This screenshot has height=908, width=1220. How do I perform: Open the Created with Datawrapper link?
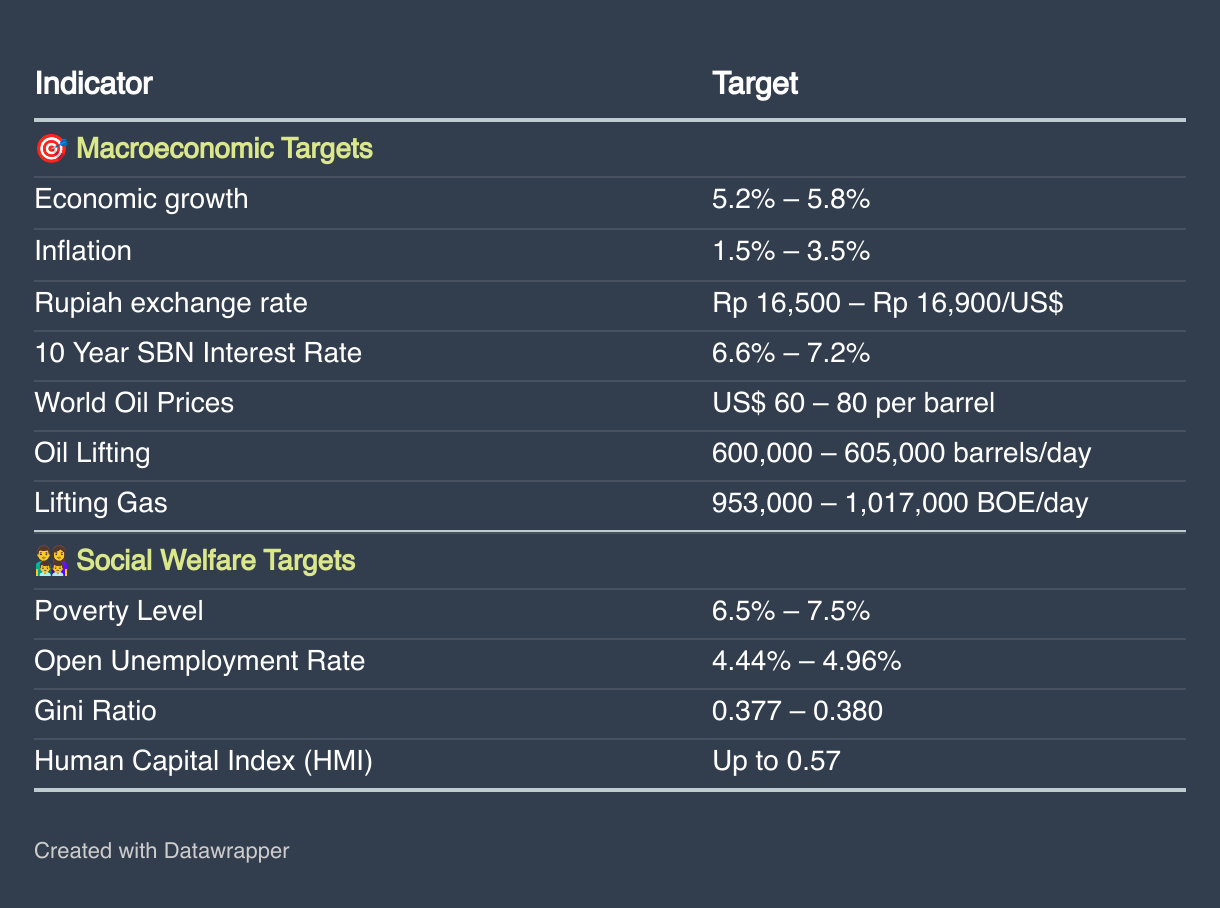(161, 851)
